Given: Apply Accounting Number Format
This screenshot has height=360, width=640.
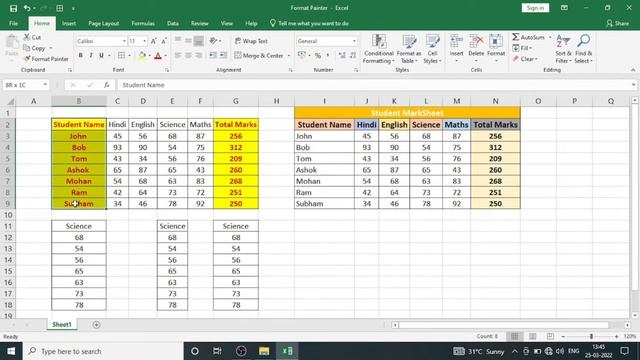Looking at the screenshot, I should click(x=301, y=56).
